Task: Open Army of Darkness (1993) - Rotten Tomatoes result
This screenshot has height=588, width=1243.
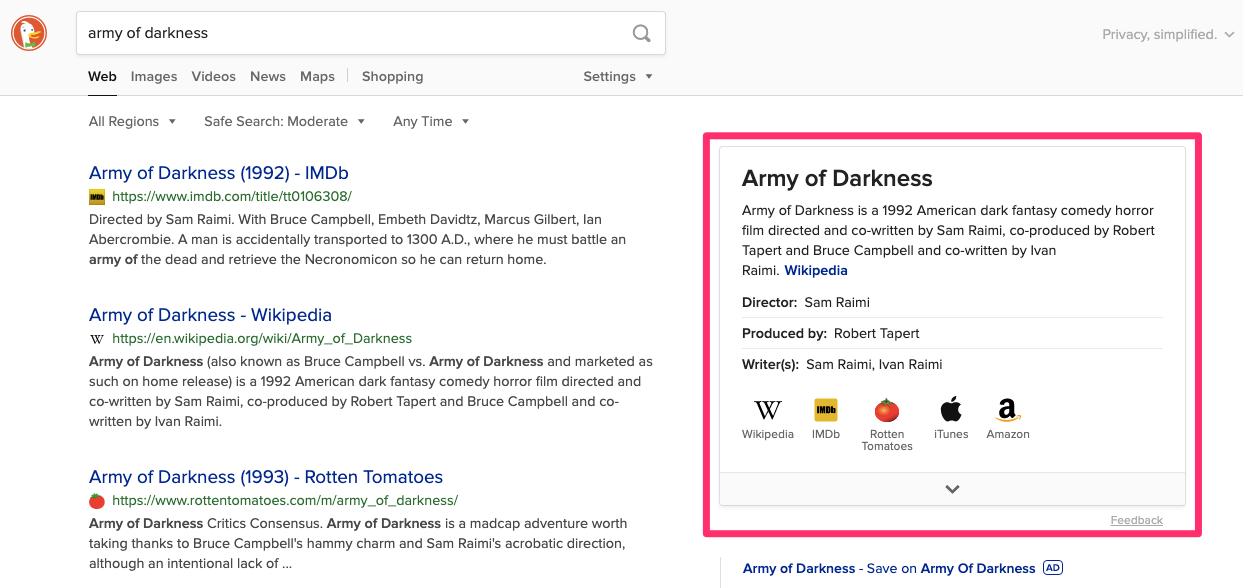Action: coord(266,477)
